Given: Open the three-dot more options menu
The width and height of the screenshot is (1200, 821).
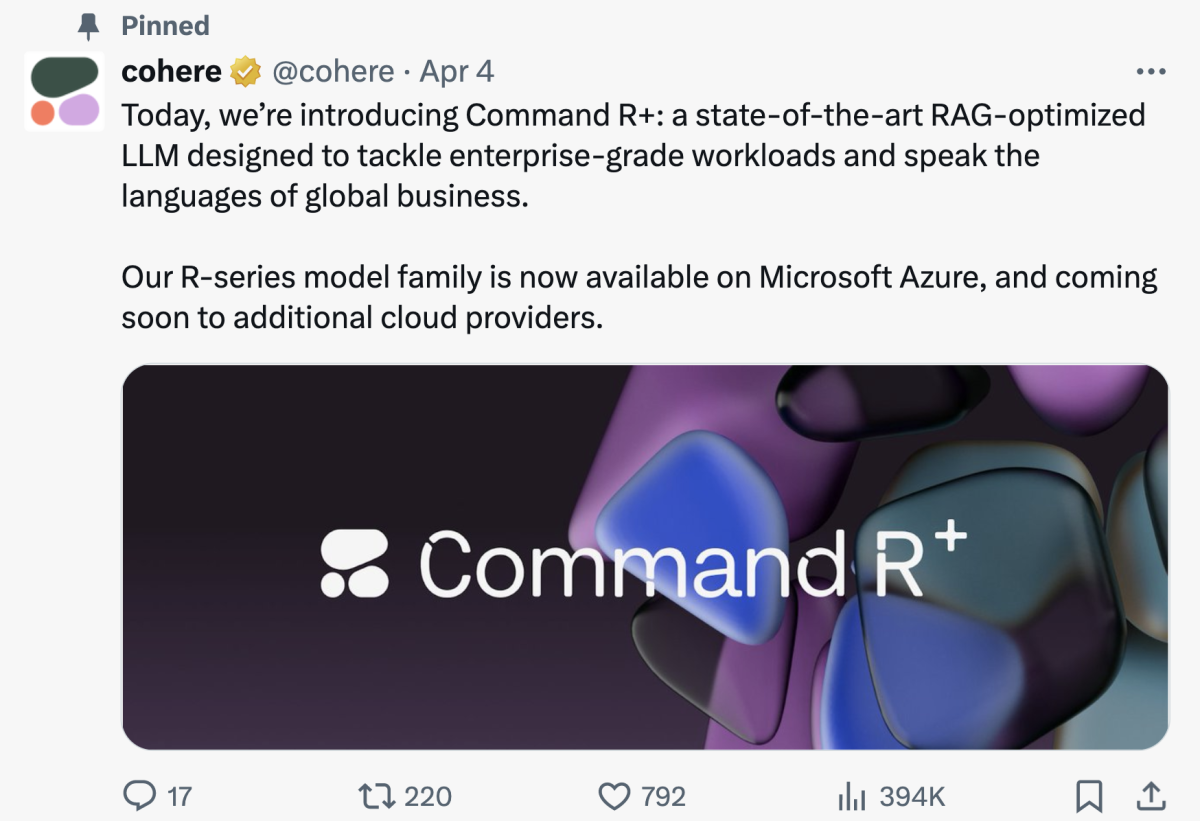Looking at the screenshot, I should 1151,72.
